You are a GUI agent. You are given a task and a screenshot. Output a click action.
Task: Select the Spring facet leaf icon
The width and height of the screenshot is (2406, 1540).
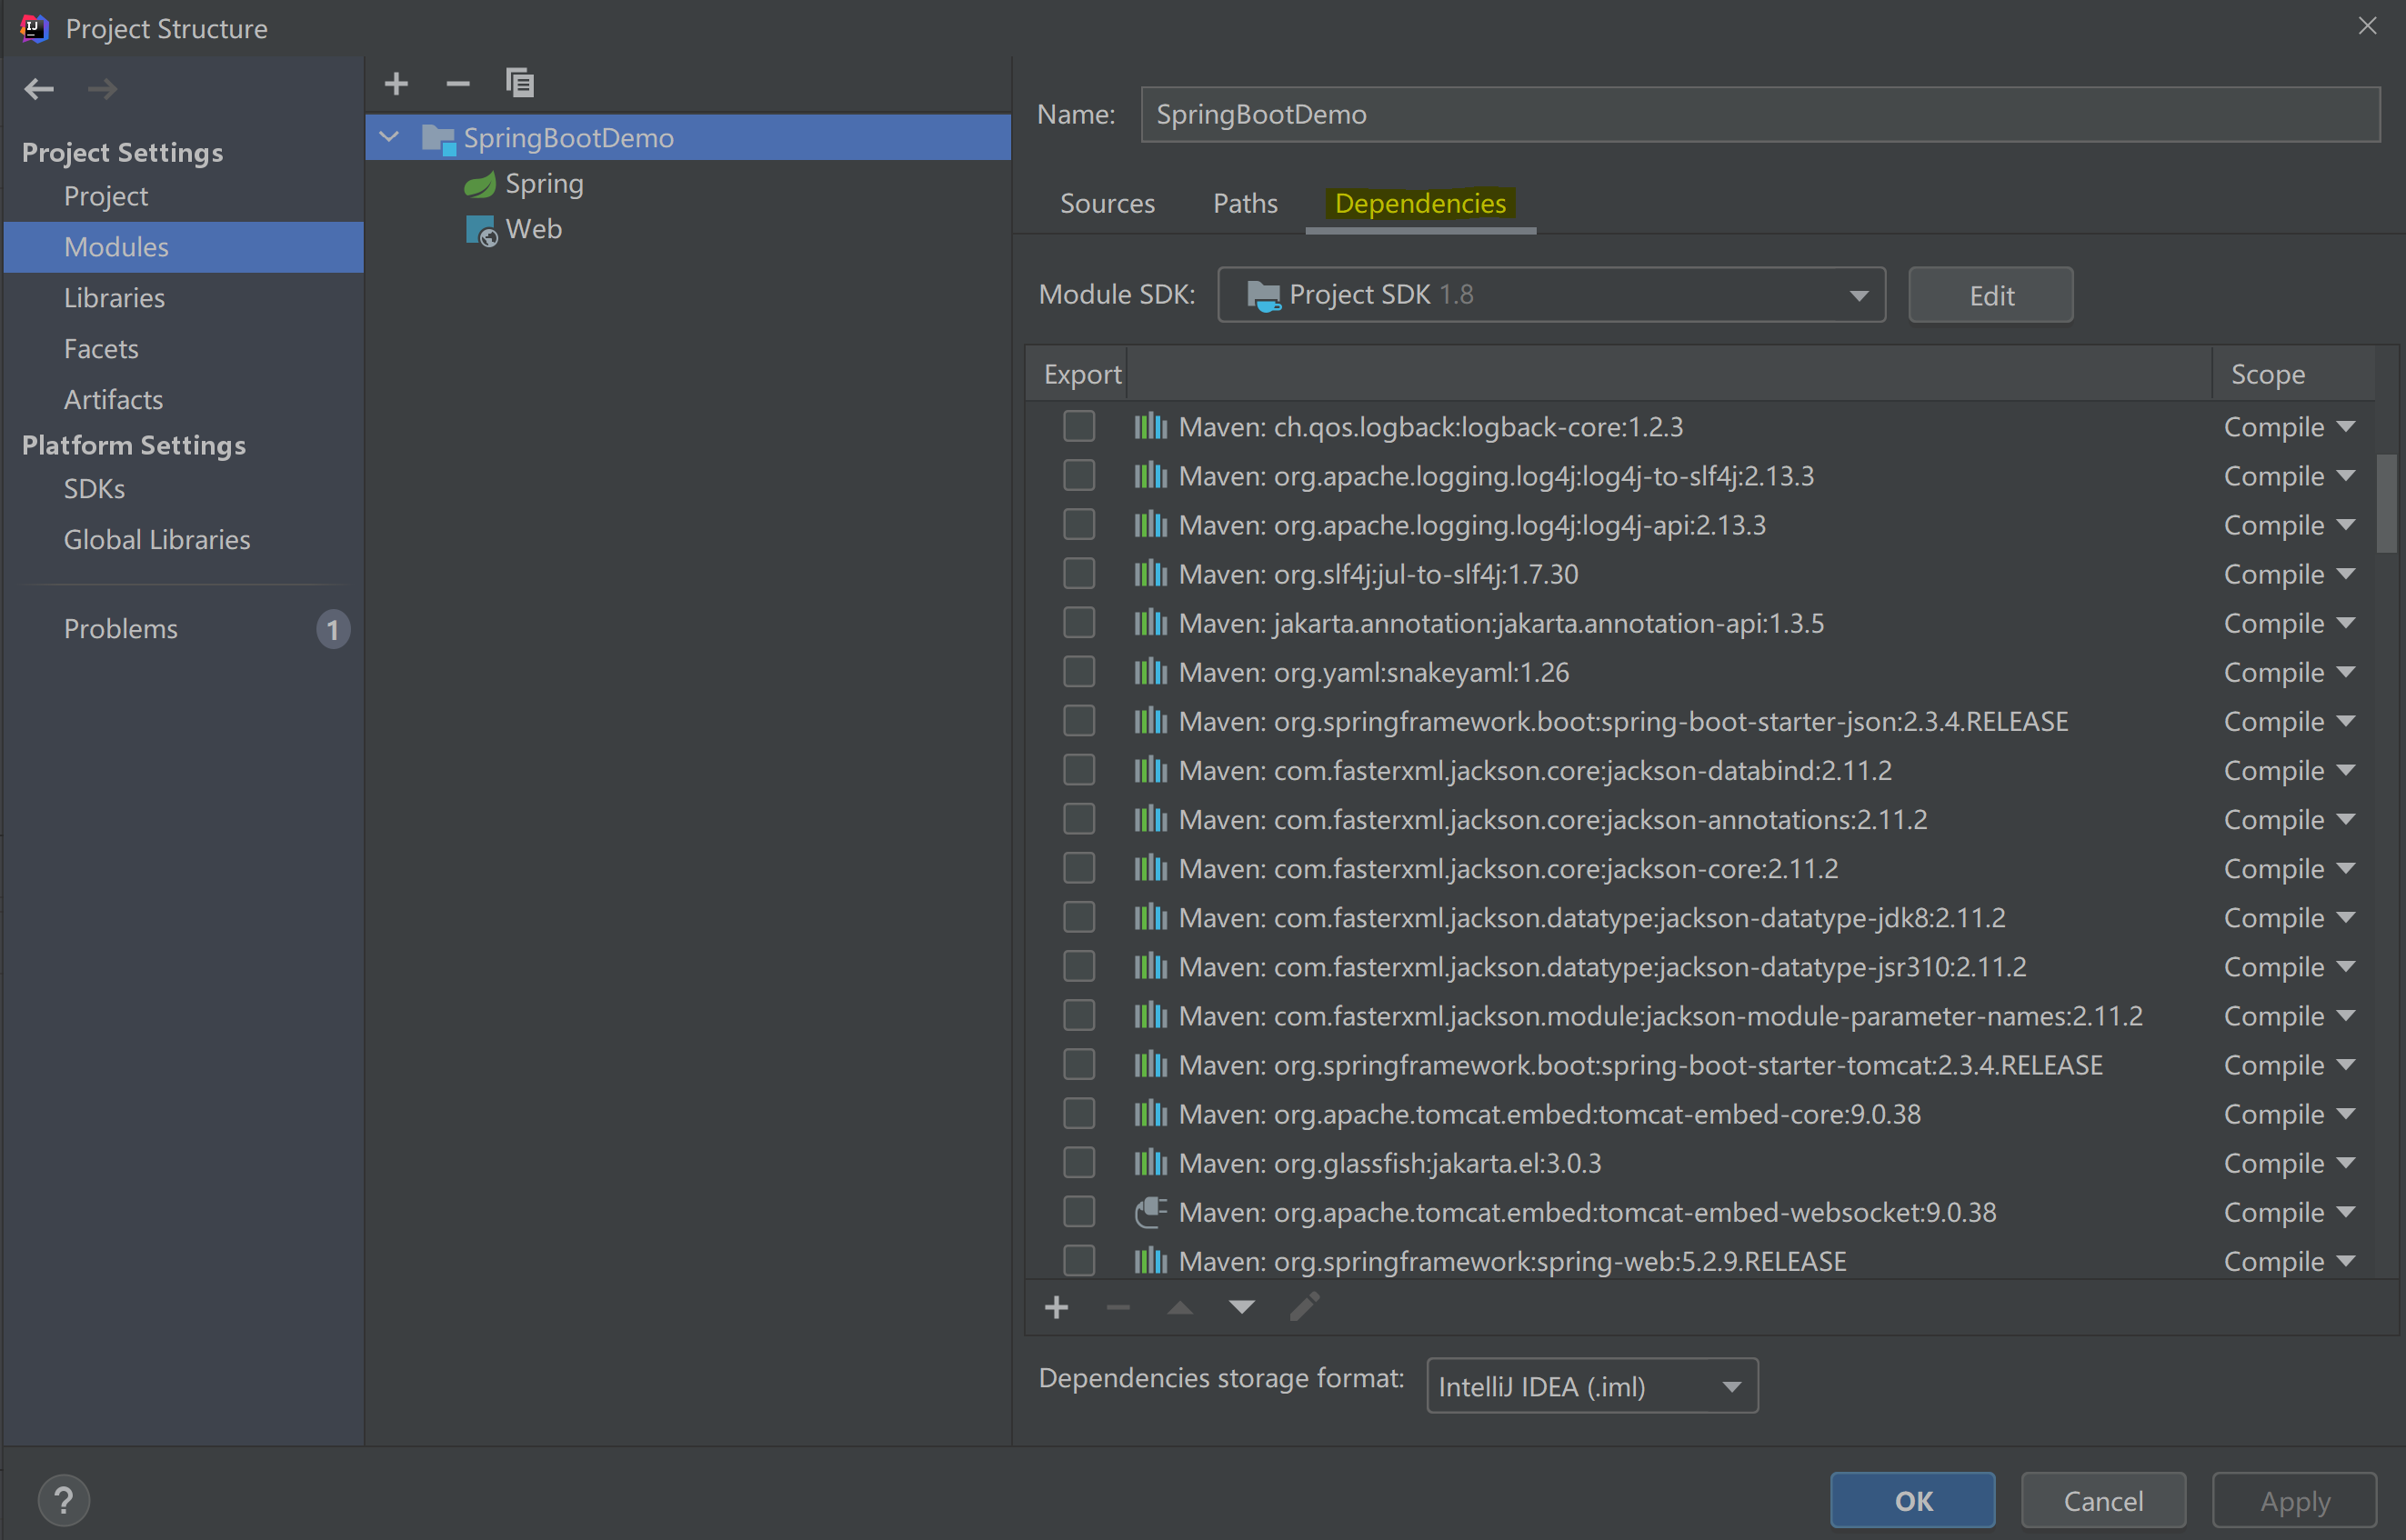tap(480, 184)
